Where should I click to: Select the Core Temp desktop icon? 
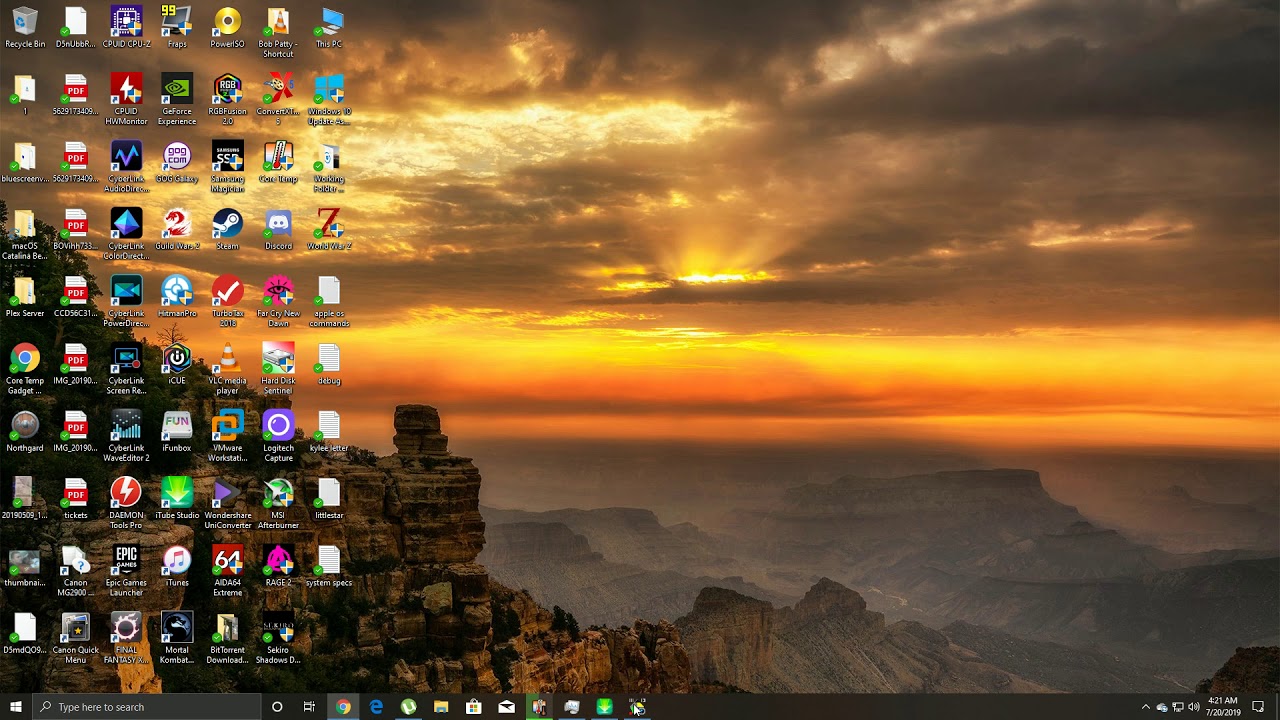click(278, 162)
